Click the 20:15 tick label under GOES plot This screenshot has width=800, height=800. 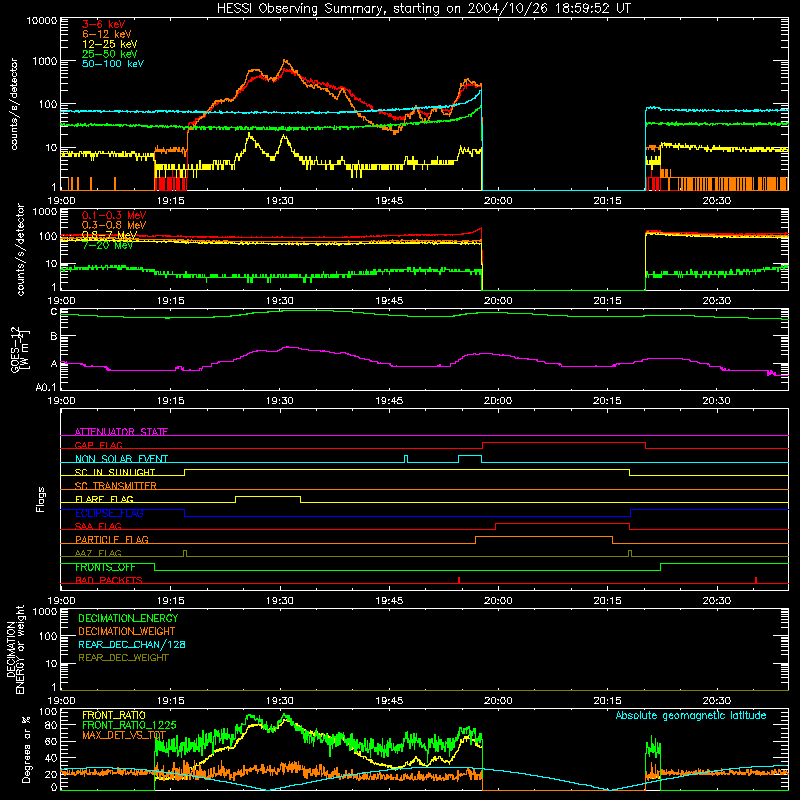(x=607, y=401)
